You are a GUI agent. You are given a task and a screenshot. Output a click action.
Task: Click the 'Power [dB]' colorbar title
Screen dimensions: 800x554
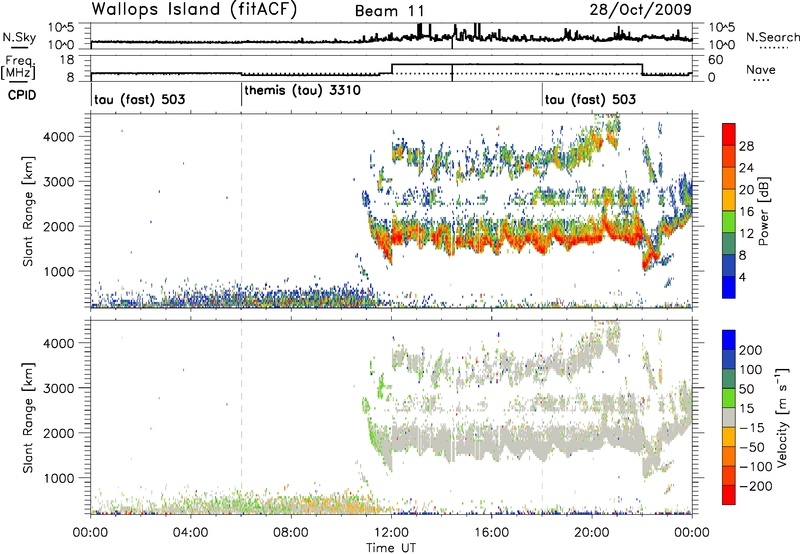tap(764, 211)
